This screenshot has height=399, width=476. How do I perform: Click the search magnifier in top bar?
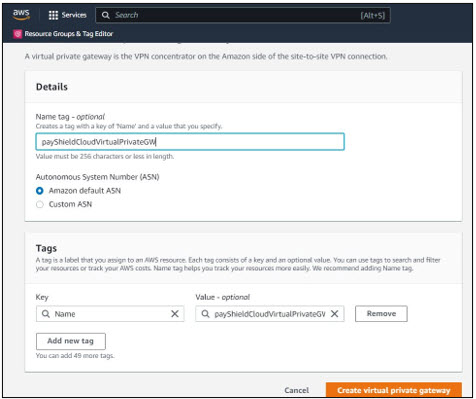[106, 15]
